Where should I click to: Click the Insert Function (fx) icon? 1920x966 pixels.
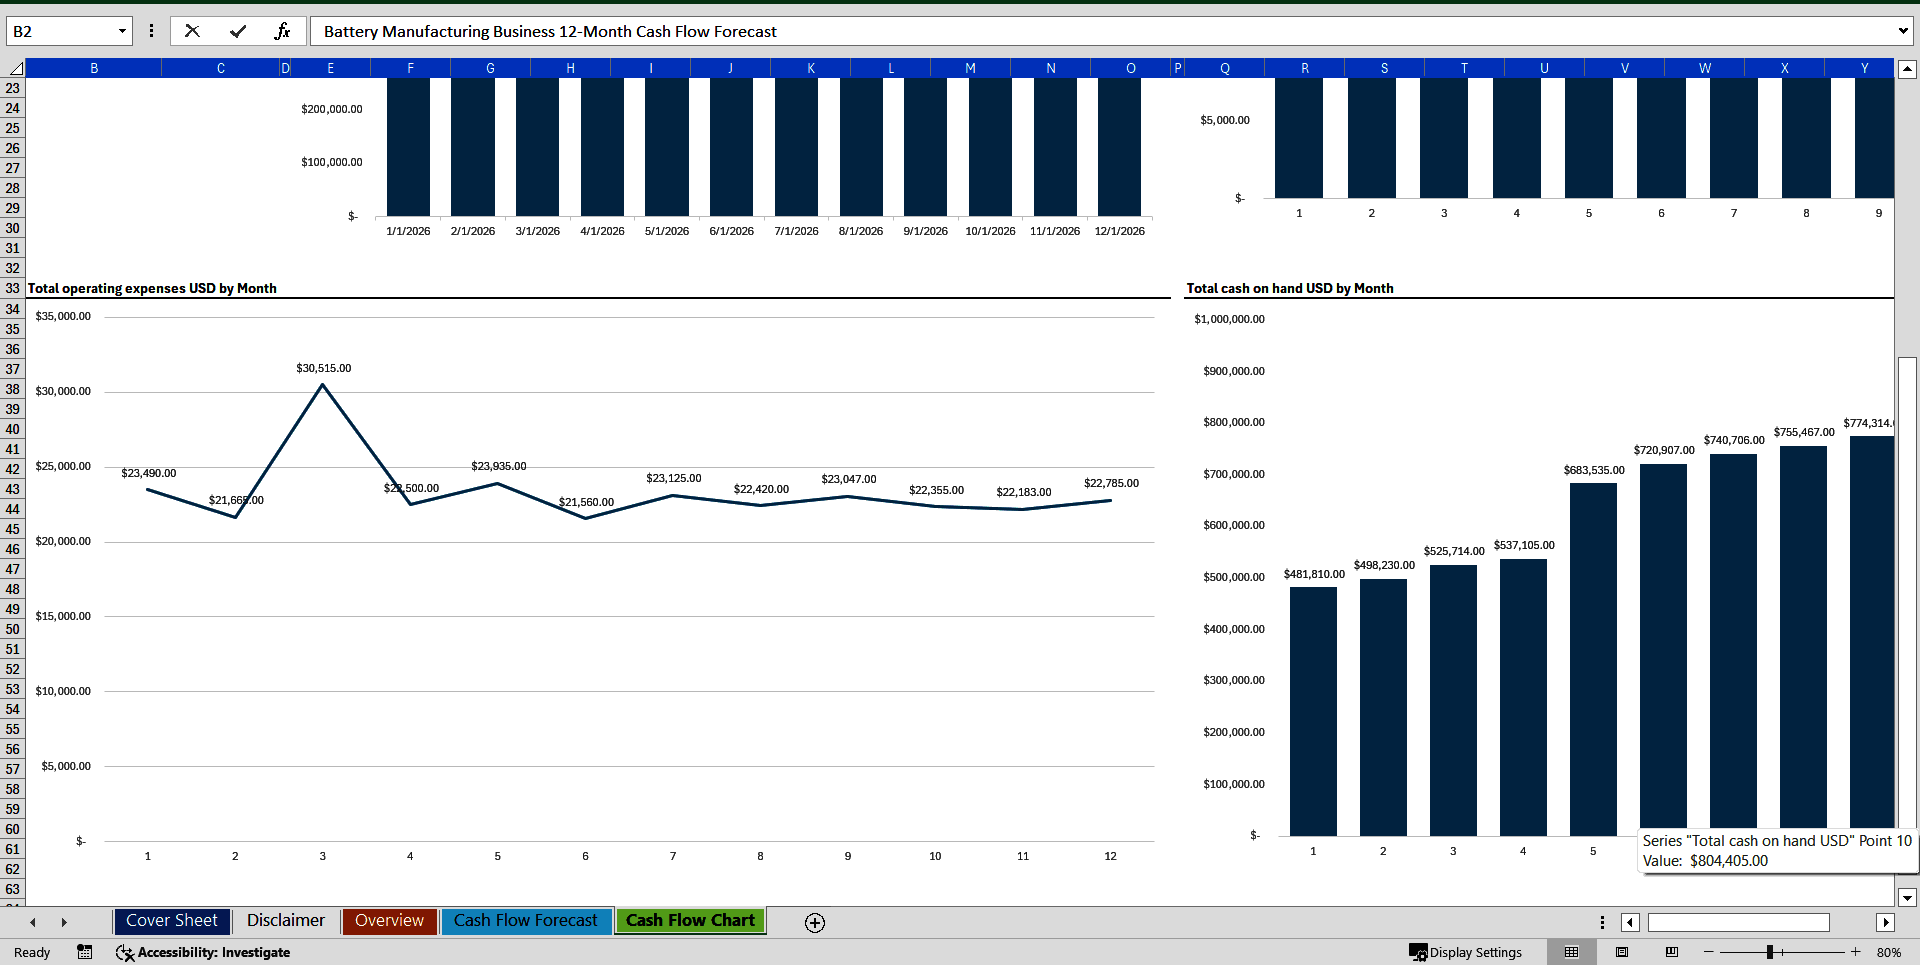coord(283,30)
